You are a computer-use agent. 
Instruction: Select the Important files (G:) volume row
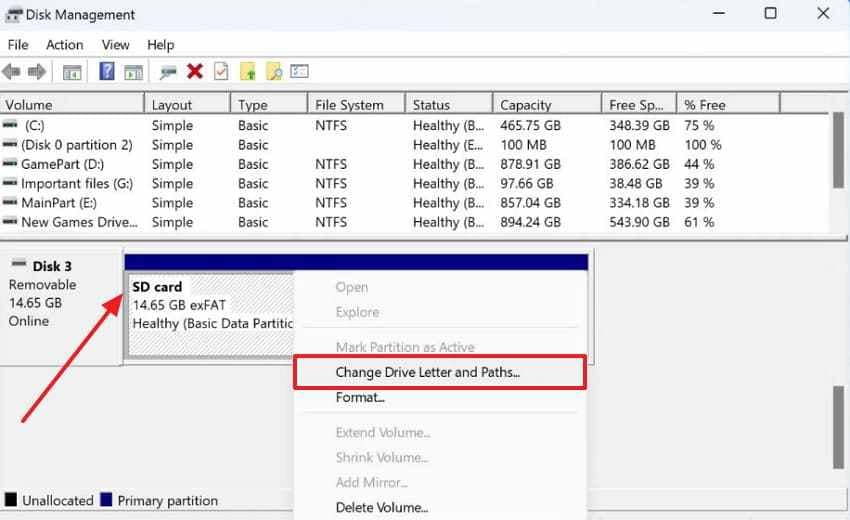[x=415, y=184]
